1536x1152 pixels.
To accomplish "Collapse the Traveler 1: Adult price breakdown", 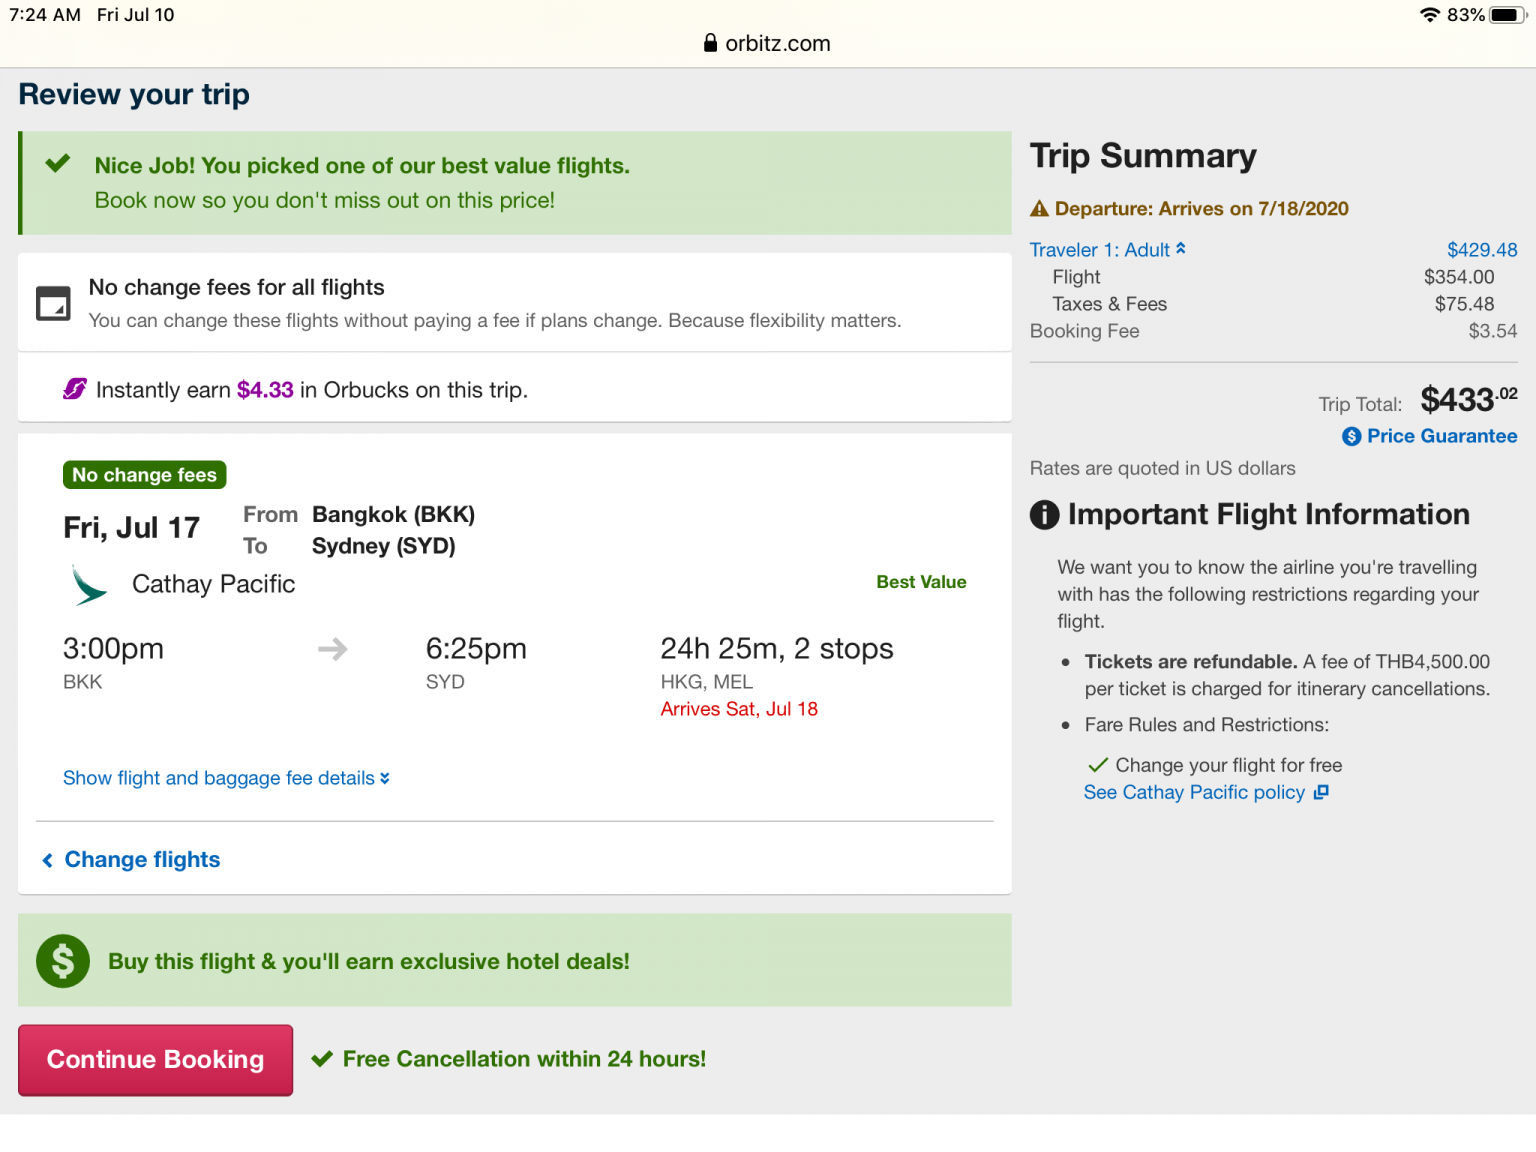I will 1107,250.
